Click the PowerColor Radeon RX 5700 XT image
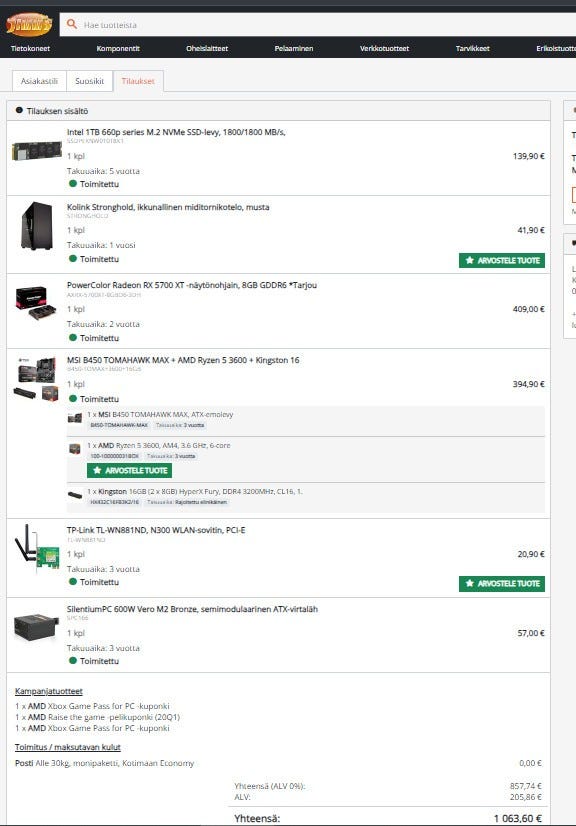Screen dimensions: 576x826 pos(36,302)
